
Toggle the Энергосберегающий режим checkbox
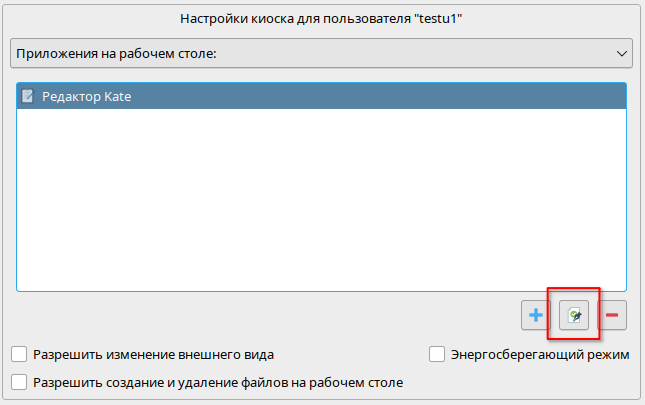click(436, 354)
